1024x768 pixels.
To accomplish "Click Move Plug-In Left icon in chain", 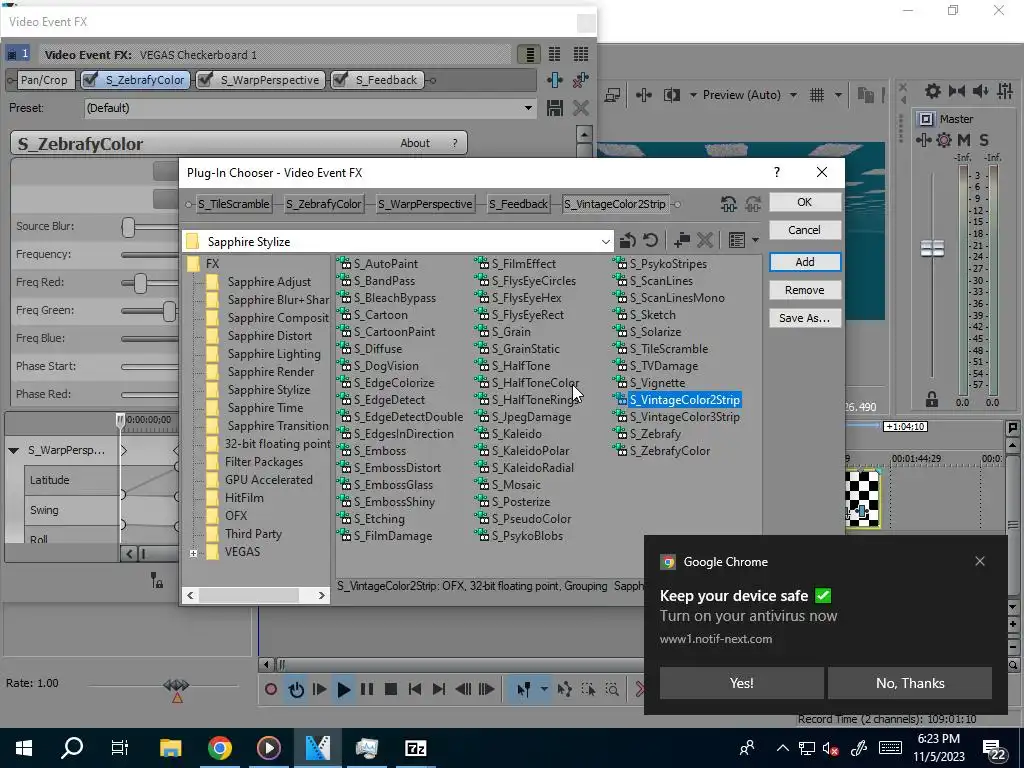I will [x=729, y=204].
